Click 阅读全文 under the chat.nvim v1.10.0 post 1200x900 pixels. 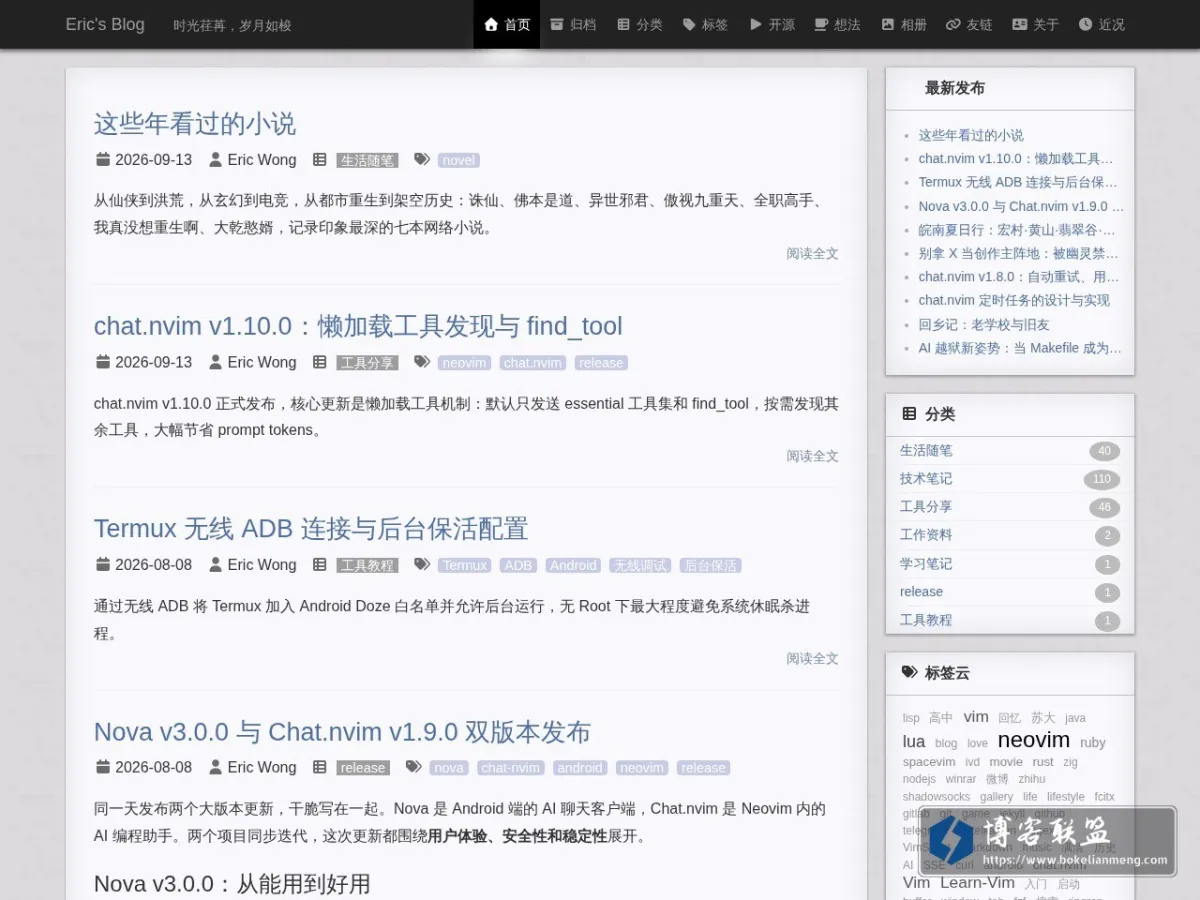[x=812, y=456]
